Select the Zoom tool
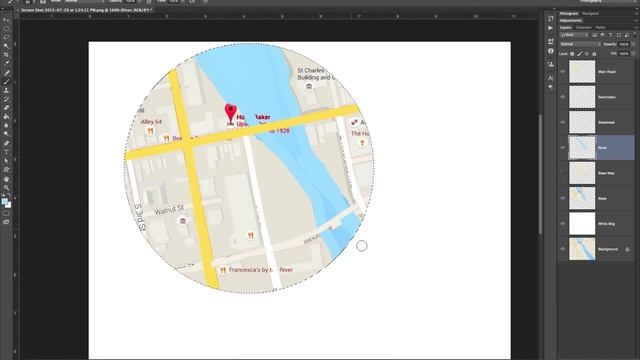 pos(6,188)
